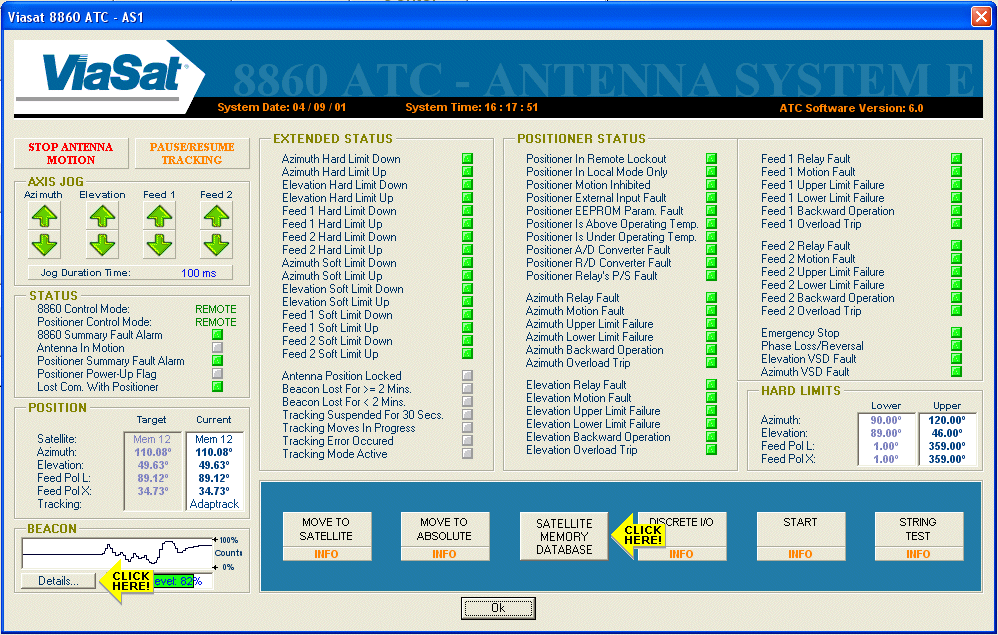
Task: Click Feed 1 Relay Fault indicator
Action: click(956, 158)
